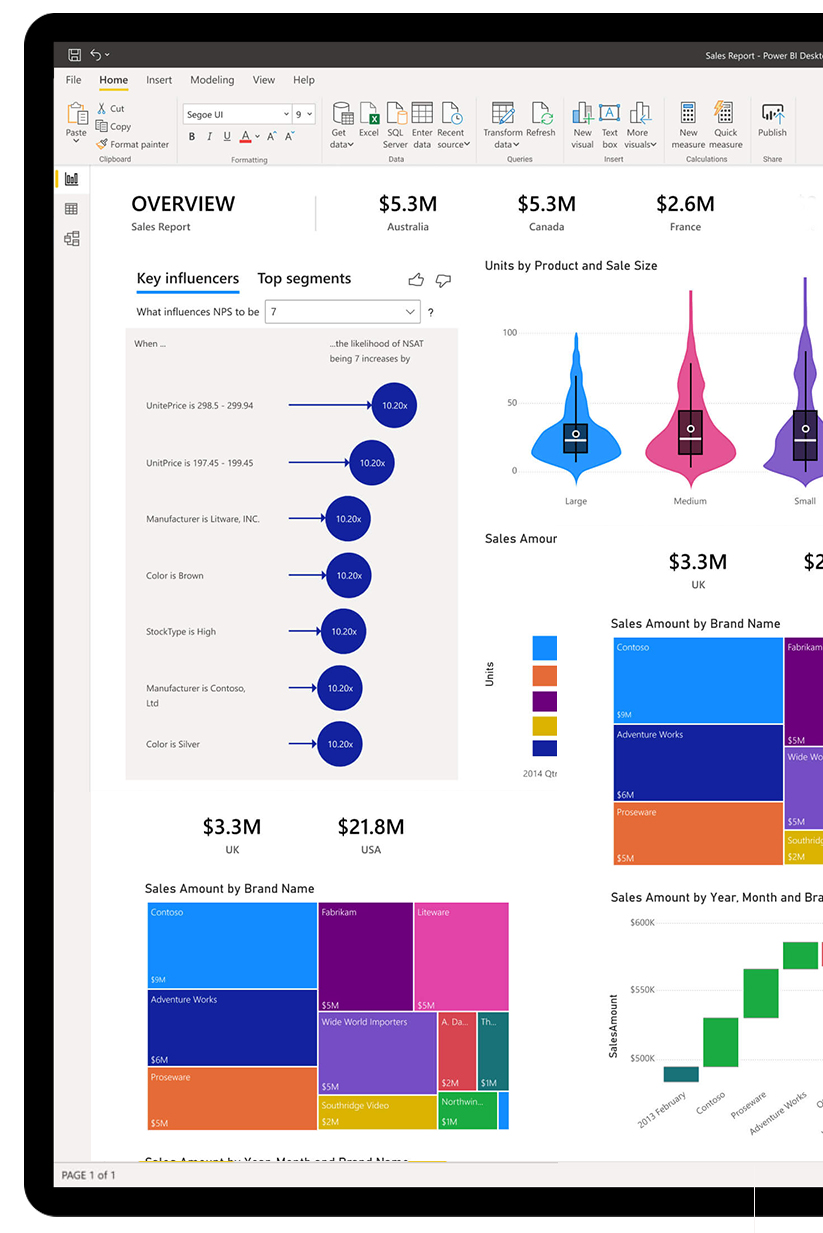823x1233 pixels.
Task: Open the undo history dropdown arrow
Action: coord(107,56)
